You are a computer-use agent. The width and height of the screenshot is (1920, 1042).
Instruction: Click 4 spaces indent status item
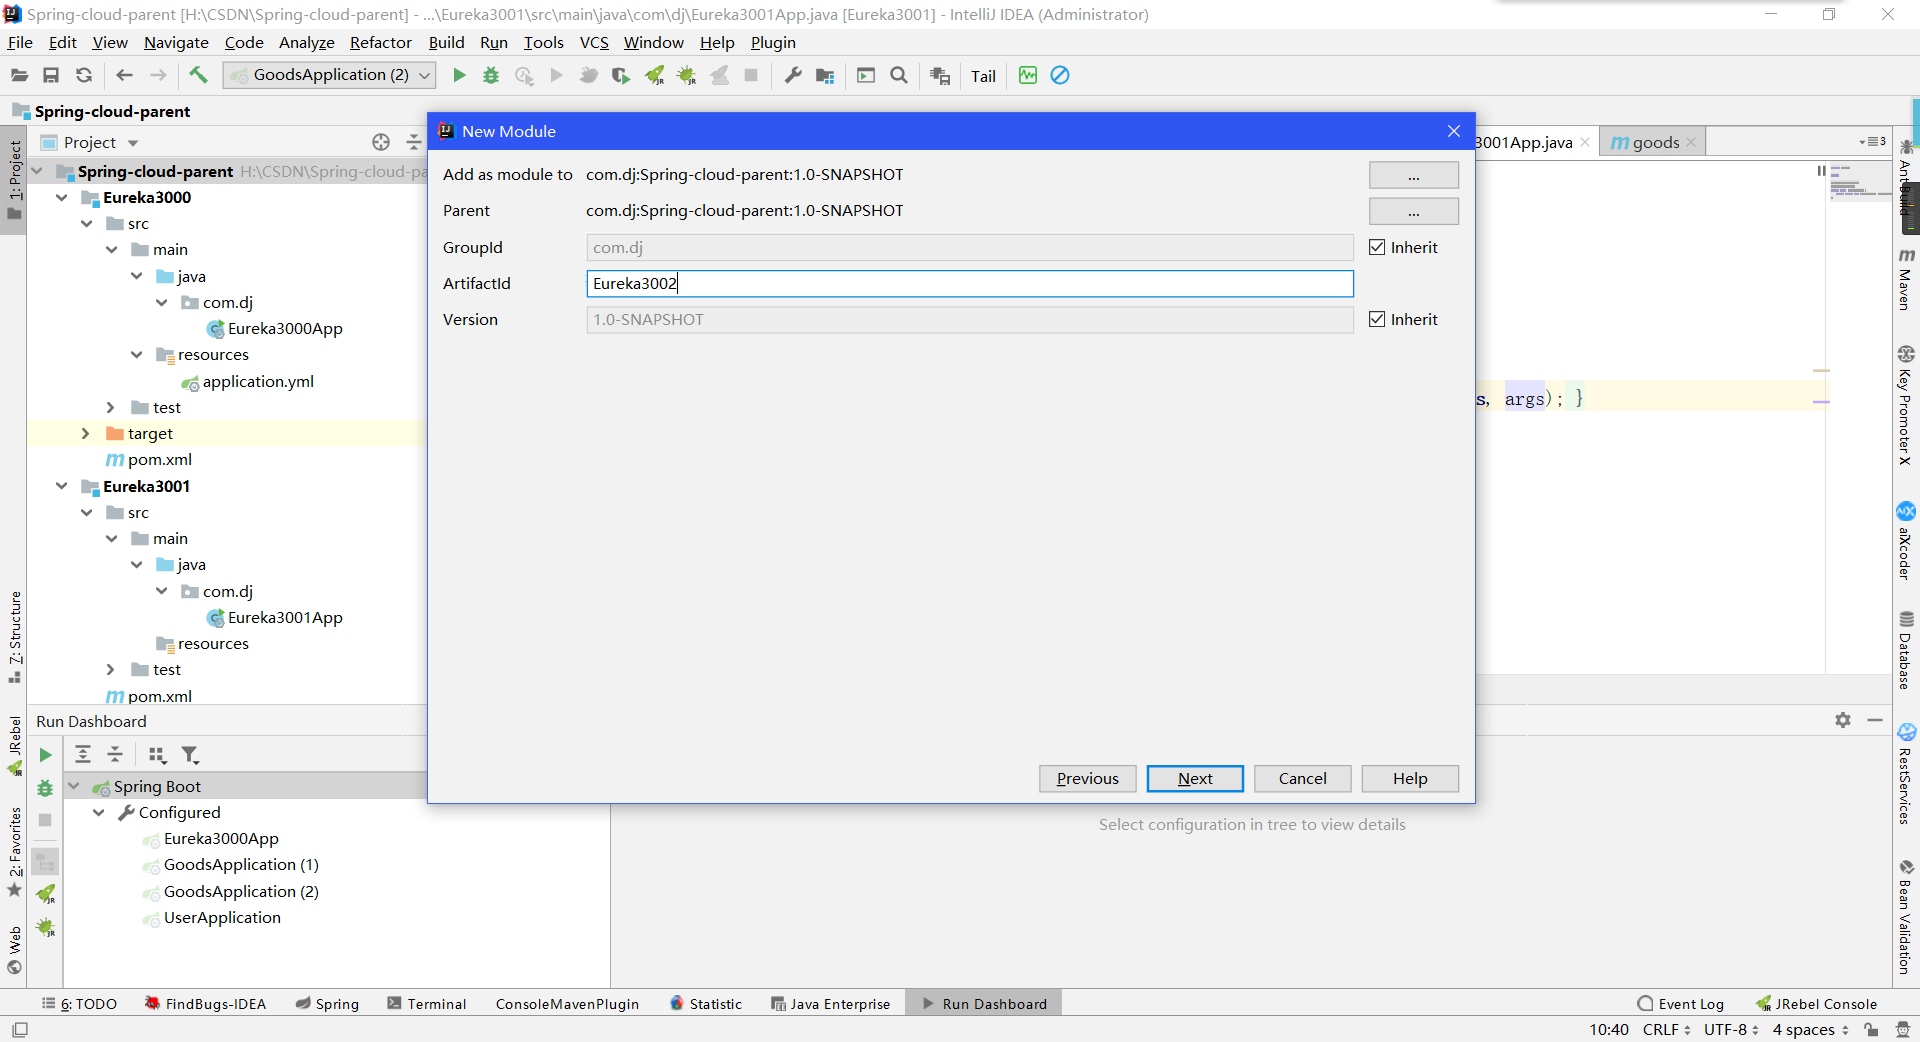tap(1810, 1029)
